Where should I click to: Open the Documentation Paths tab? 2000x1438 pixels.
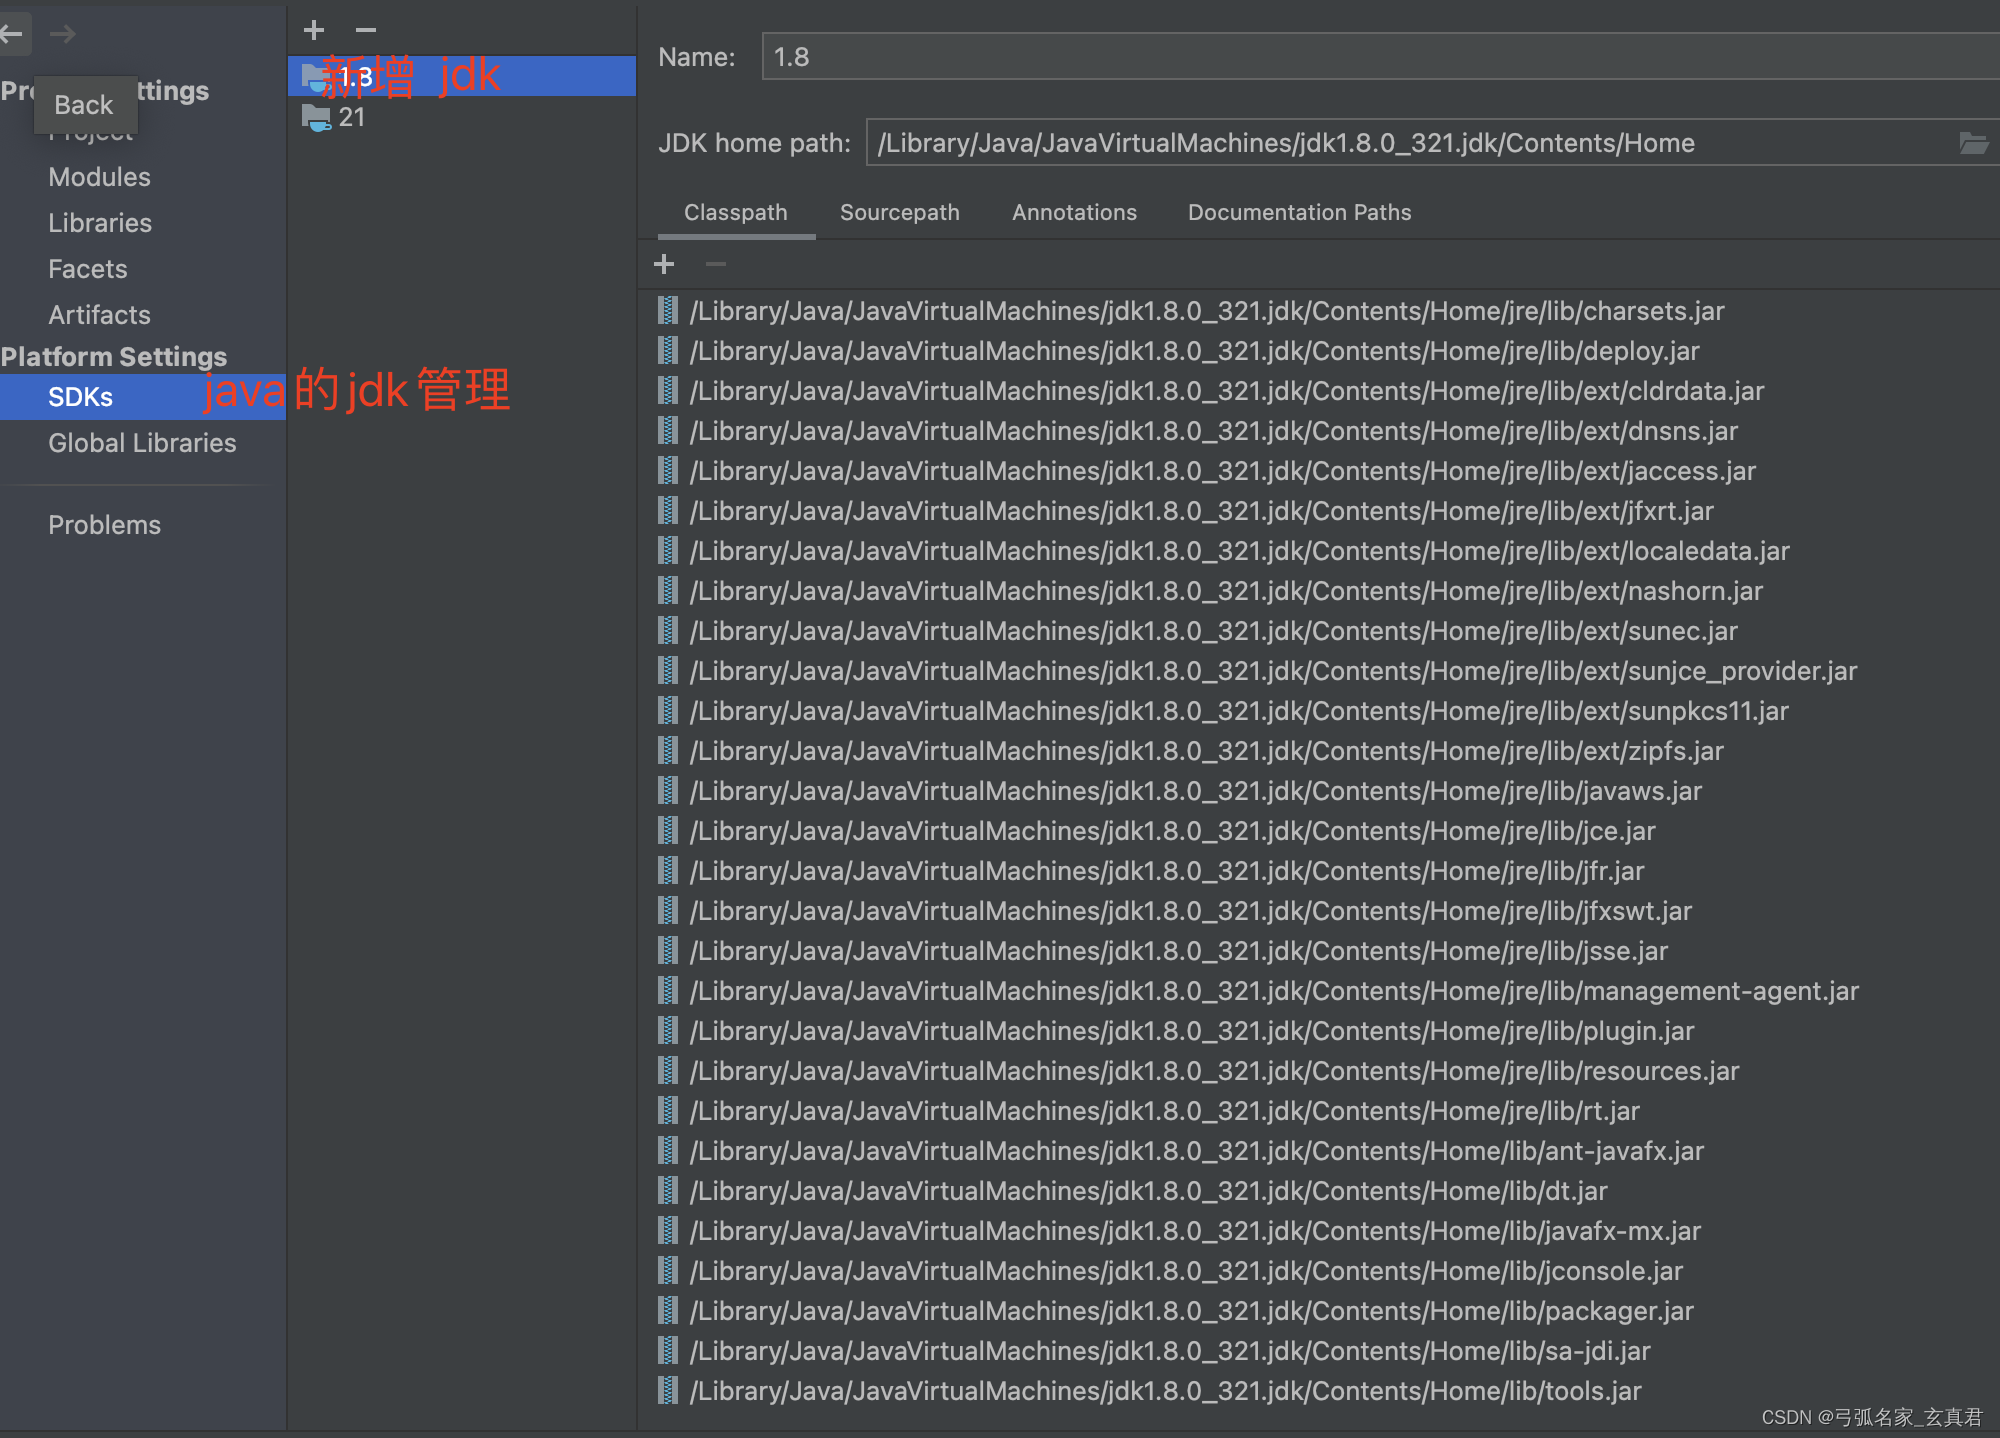tap(1299, 212)
